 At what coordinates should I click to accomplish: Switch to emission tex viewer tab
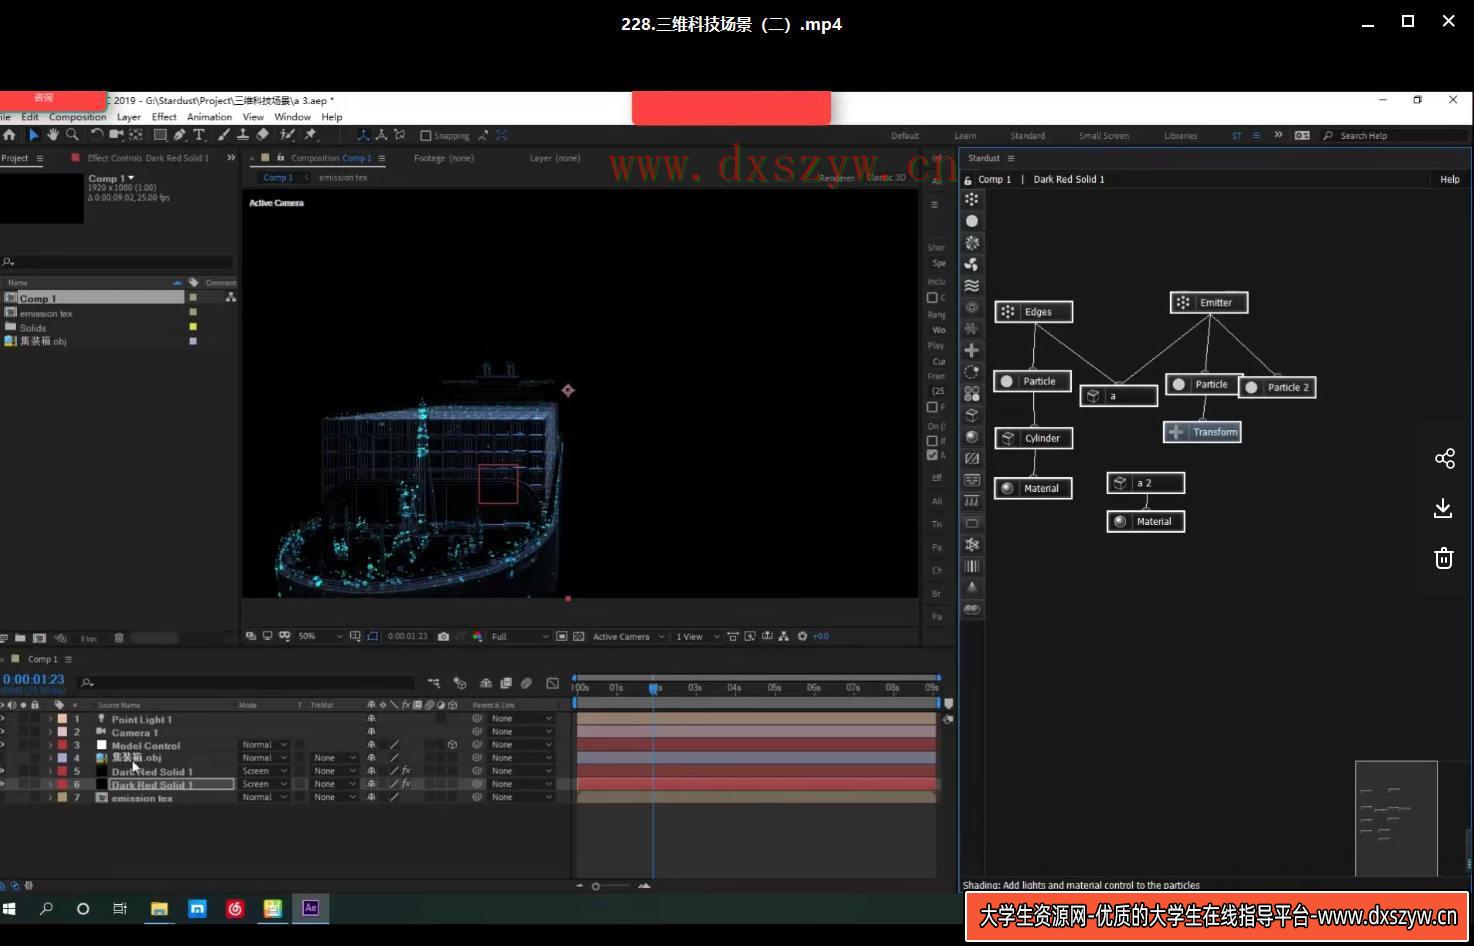click(x=343, y=178)
